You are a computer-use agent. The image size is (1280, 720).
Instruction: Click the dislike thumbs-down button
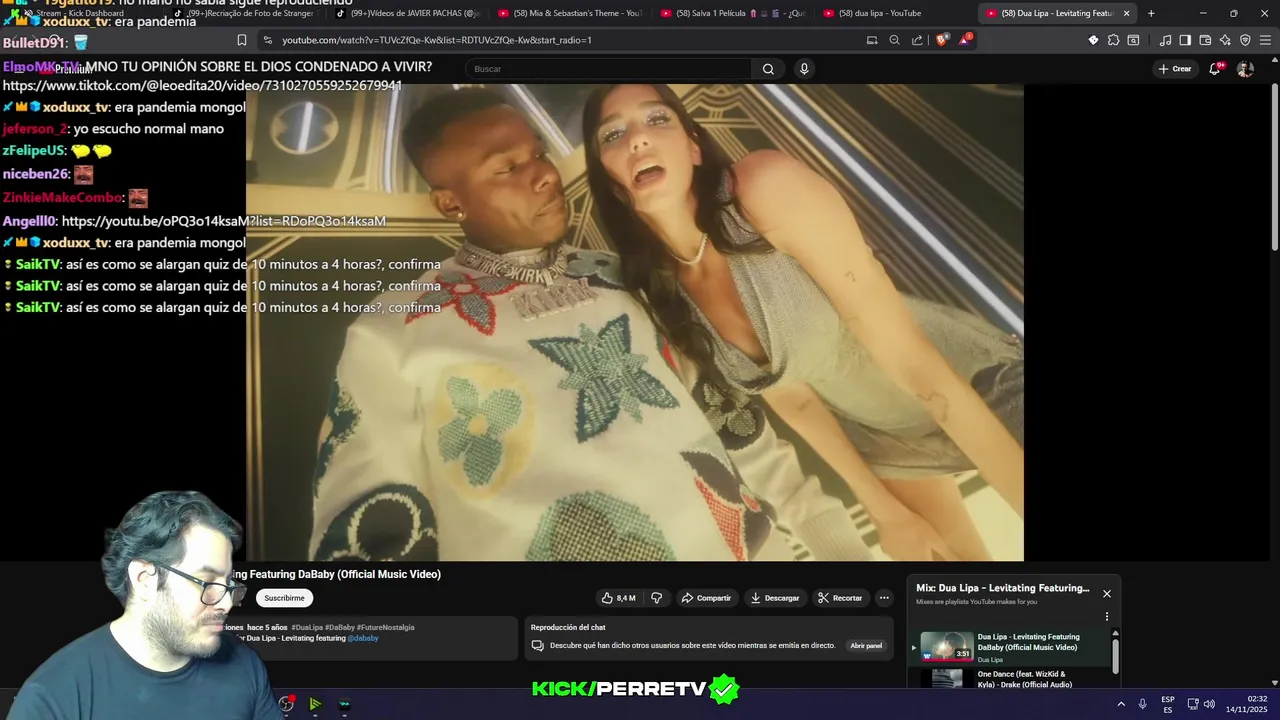[657, 598]
